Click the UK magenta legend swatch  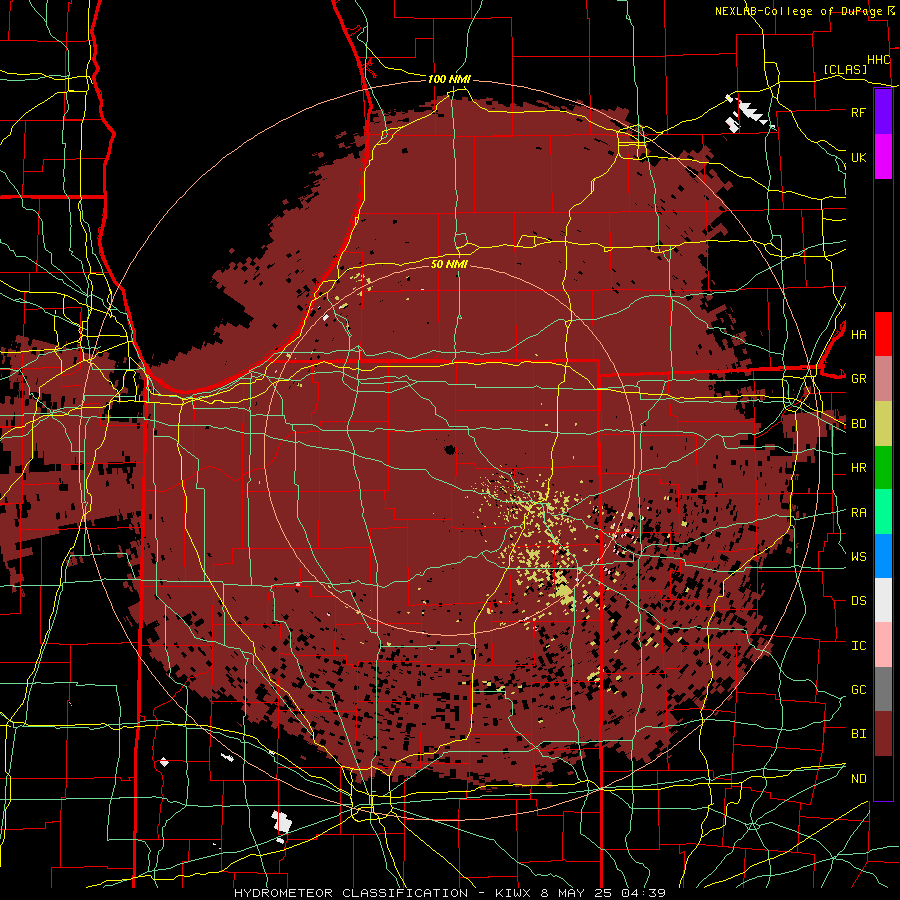pos(883,157)
